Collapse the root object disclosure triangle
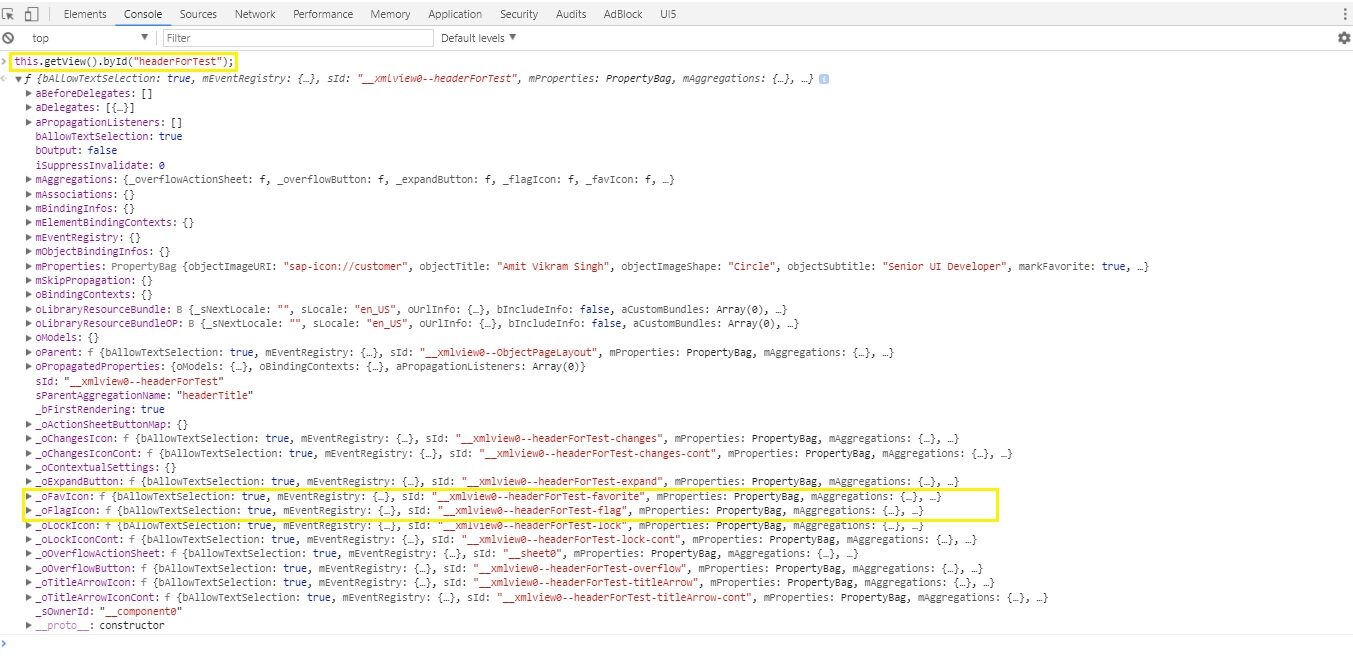 point(18,79)
